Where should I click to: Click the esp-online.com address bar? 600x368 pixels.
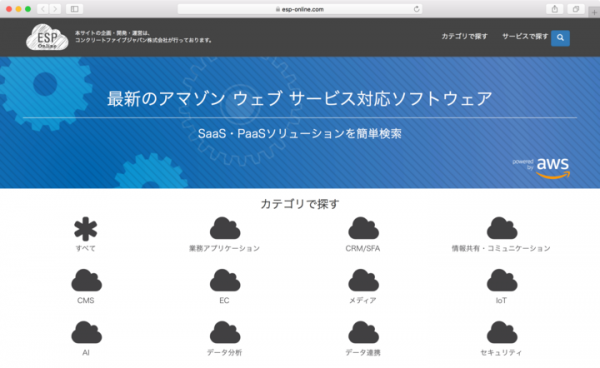300,9
